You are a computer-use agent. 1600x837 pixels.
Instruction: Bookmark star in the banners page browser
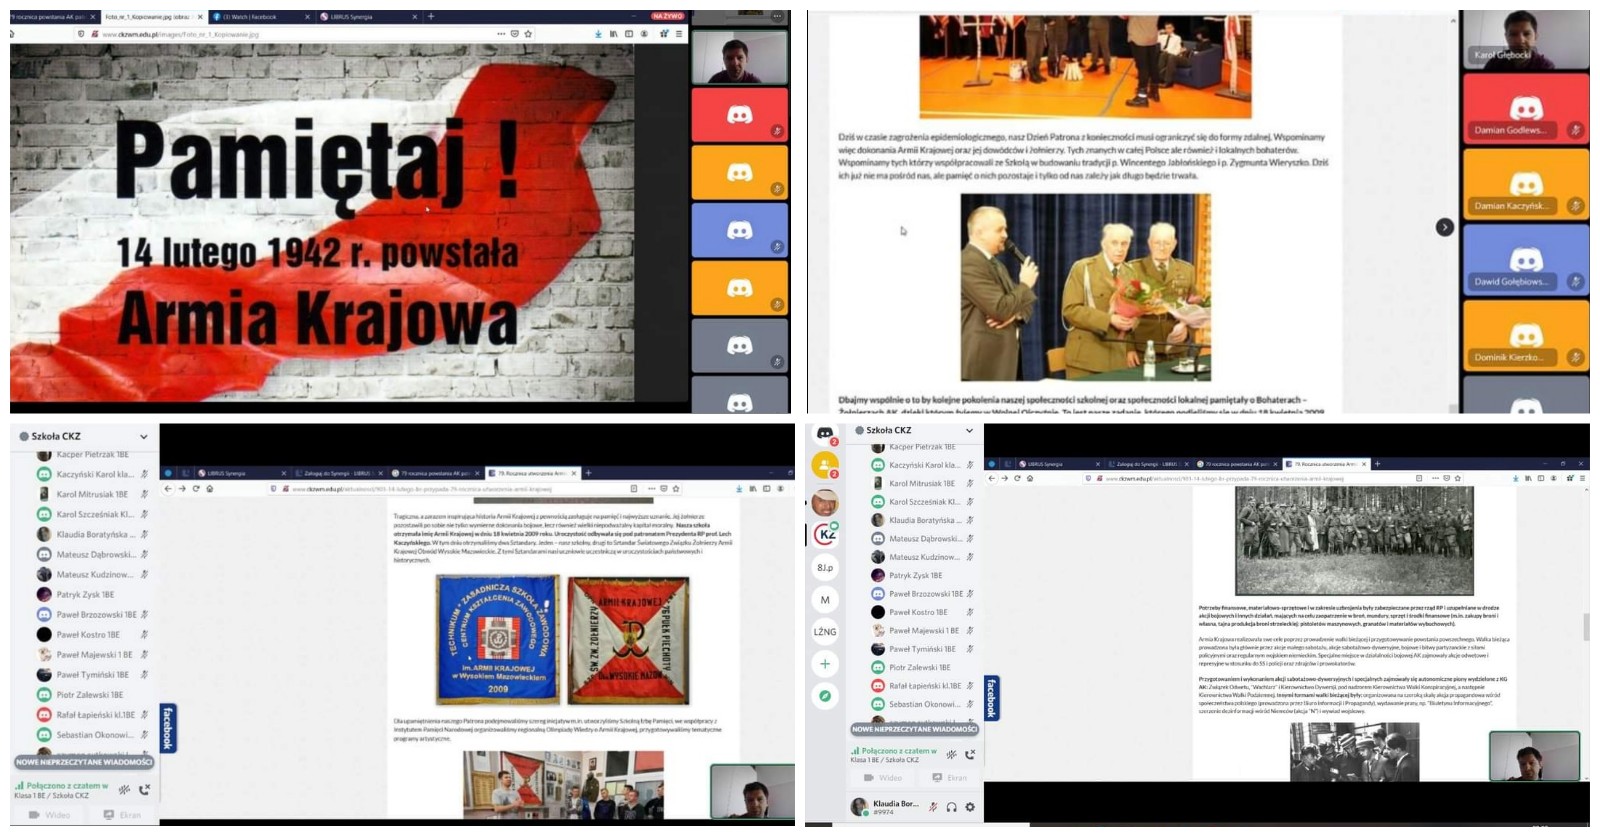(x=677, y=489)
